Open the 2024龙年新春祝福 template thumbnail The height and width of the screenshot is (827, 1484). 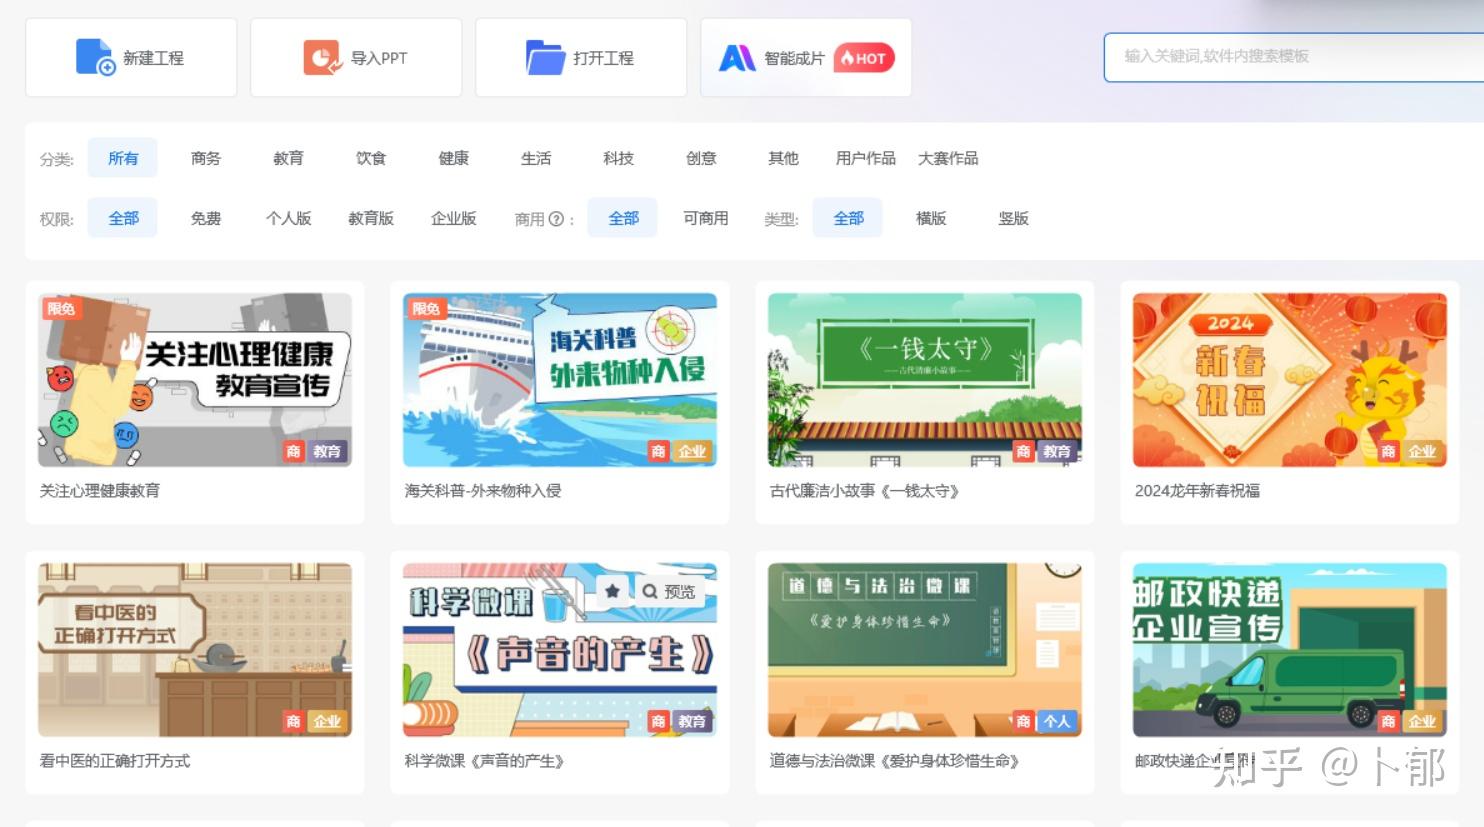pos(1289,380)
